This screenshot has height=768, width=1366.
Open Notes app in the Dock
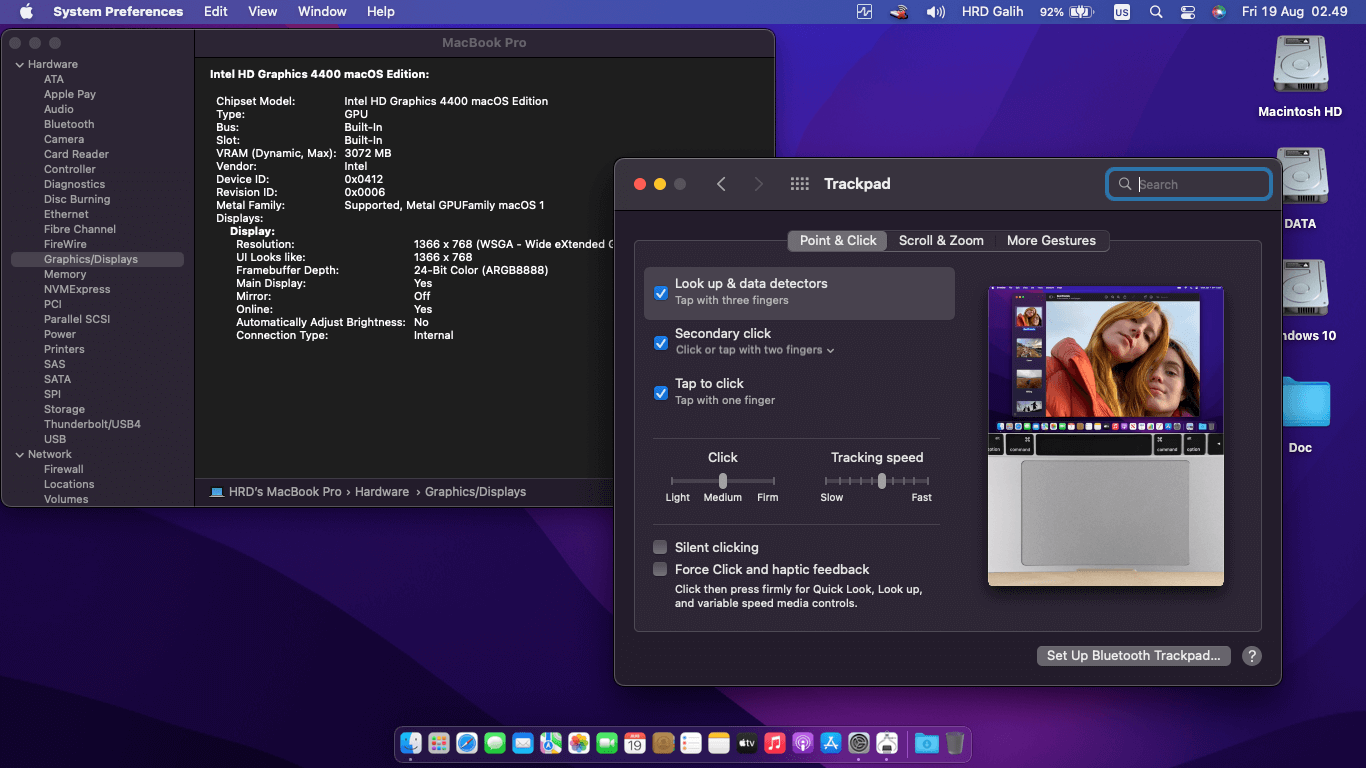tap(719, 743)
